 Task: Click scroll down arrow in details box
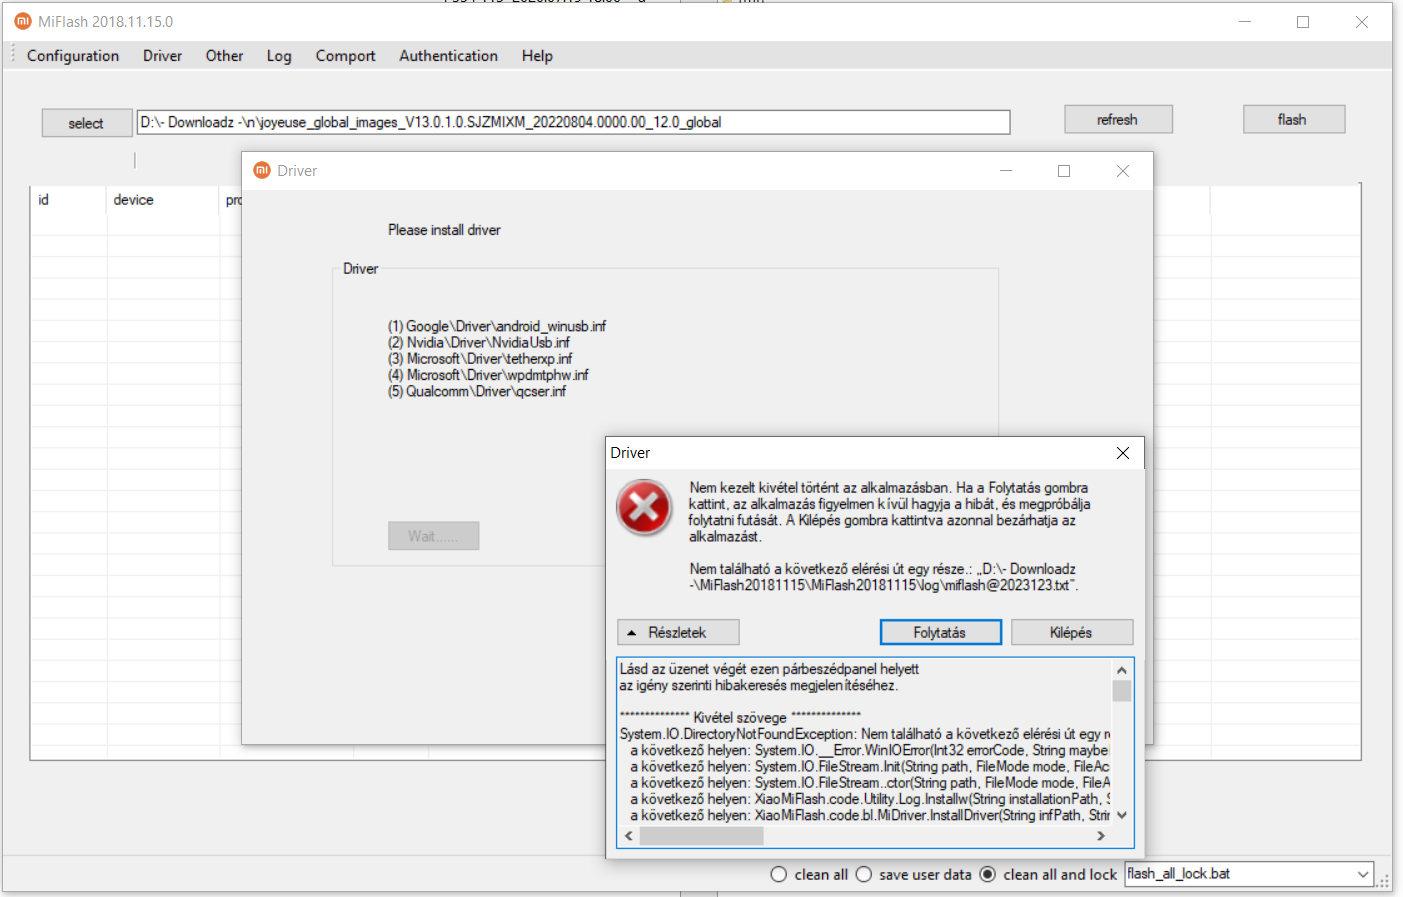pyautogui.click(x=1122, y=815)
